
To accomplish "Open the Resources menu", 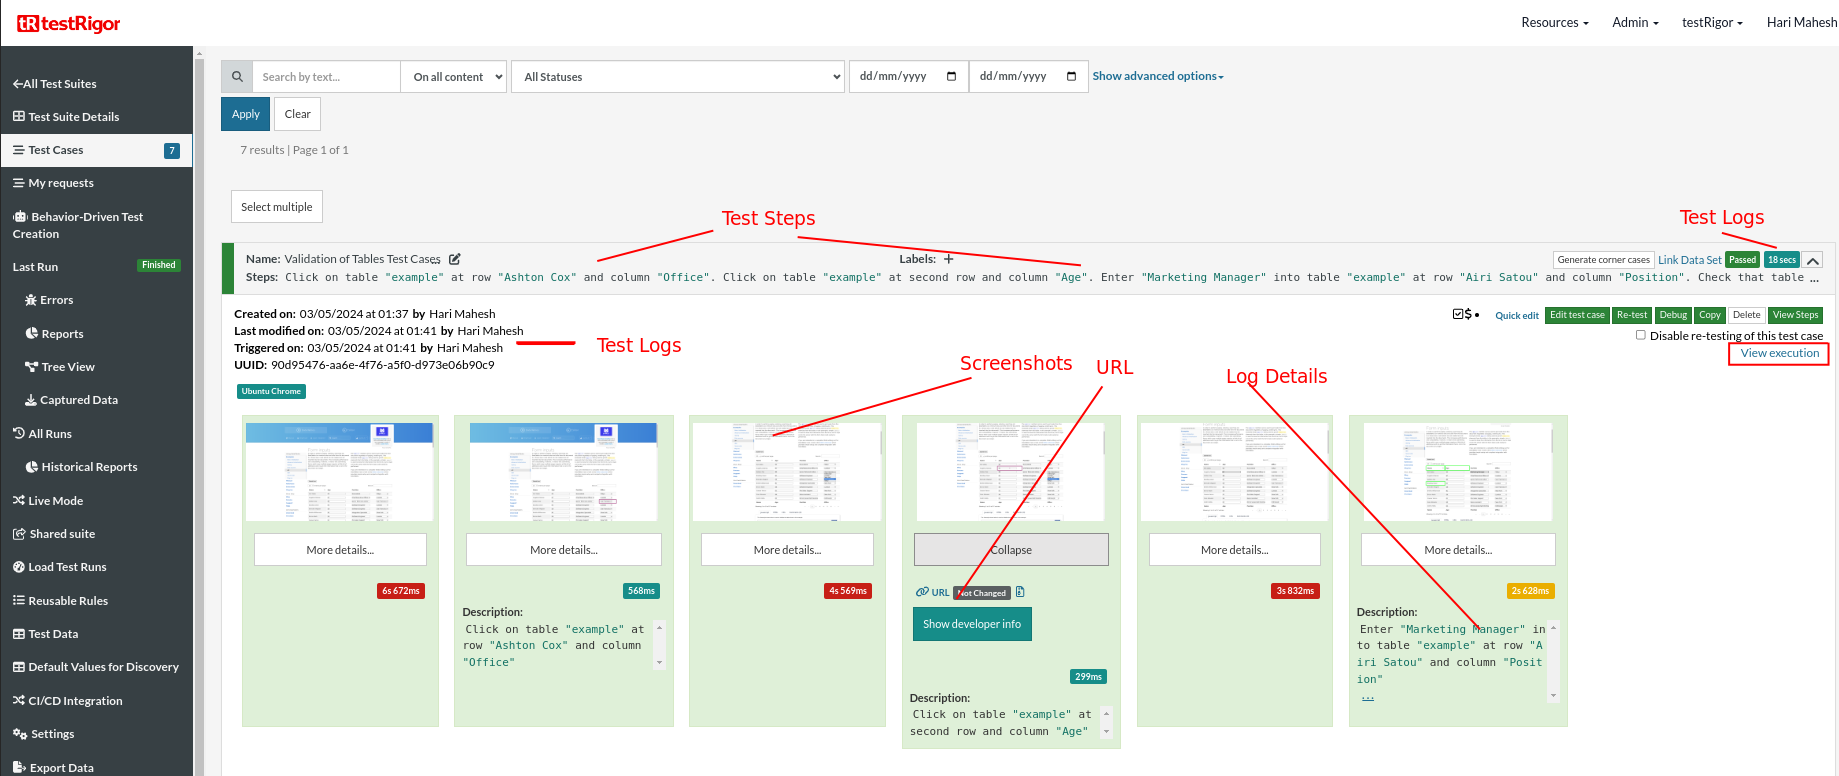I will [1554, 22].
